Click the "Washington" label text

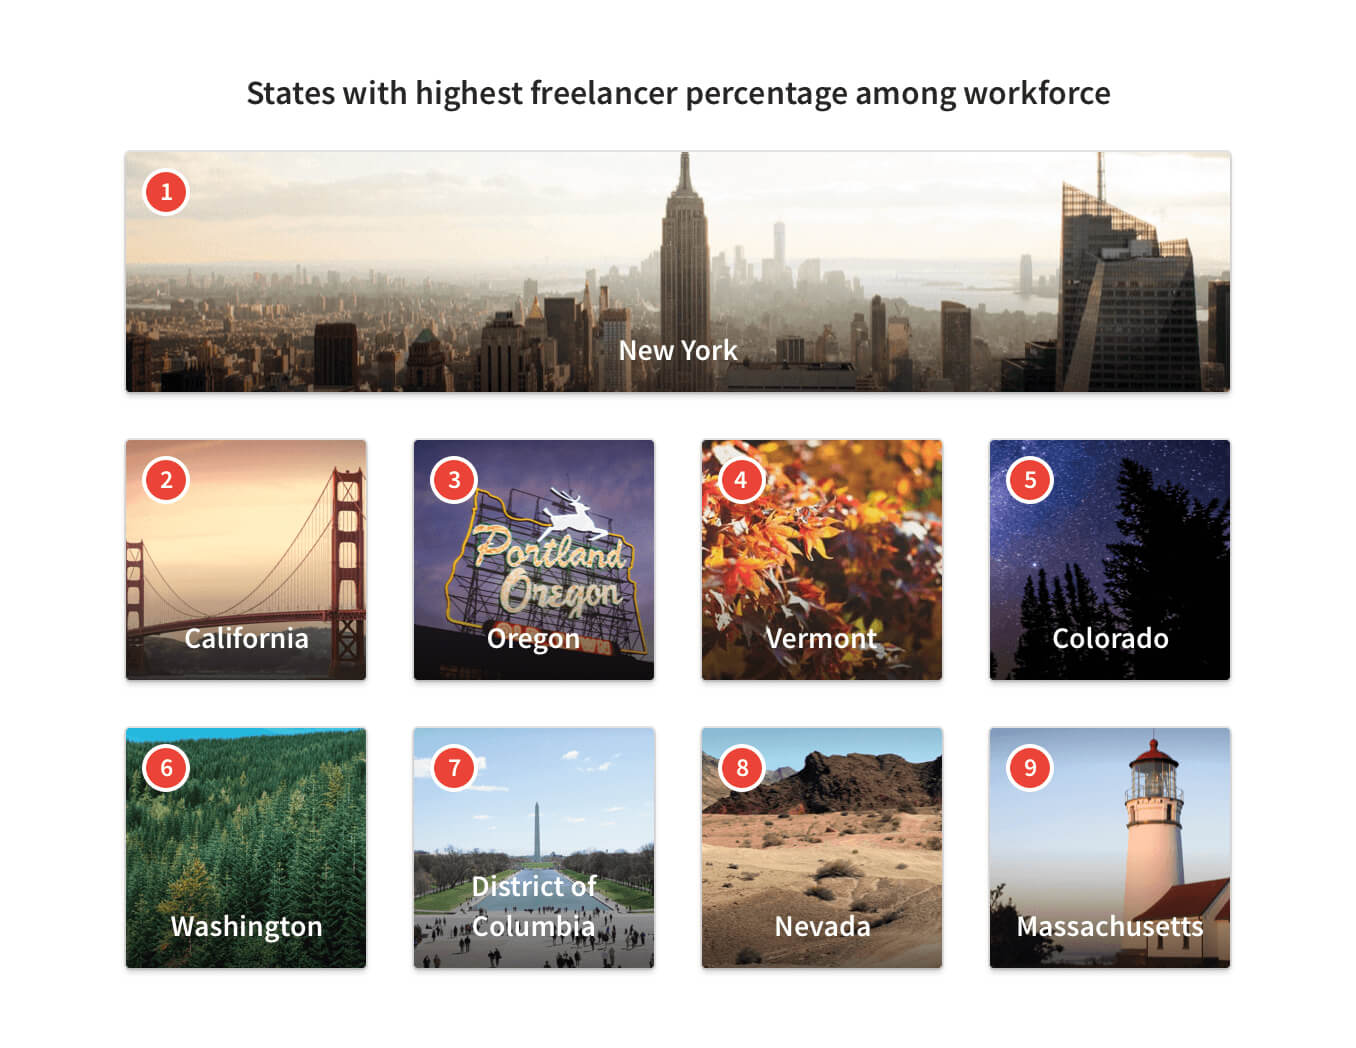[246, 927]
